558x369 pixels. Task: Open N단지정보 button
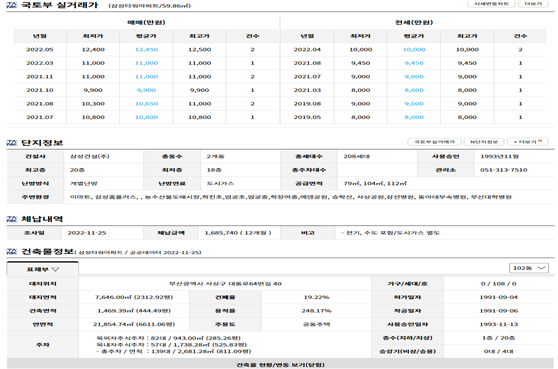pyautogui.click(x=484, y=142)
